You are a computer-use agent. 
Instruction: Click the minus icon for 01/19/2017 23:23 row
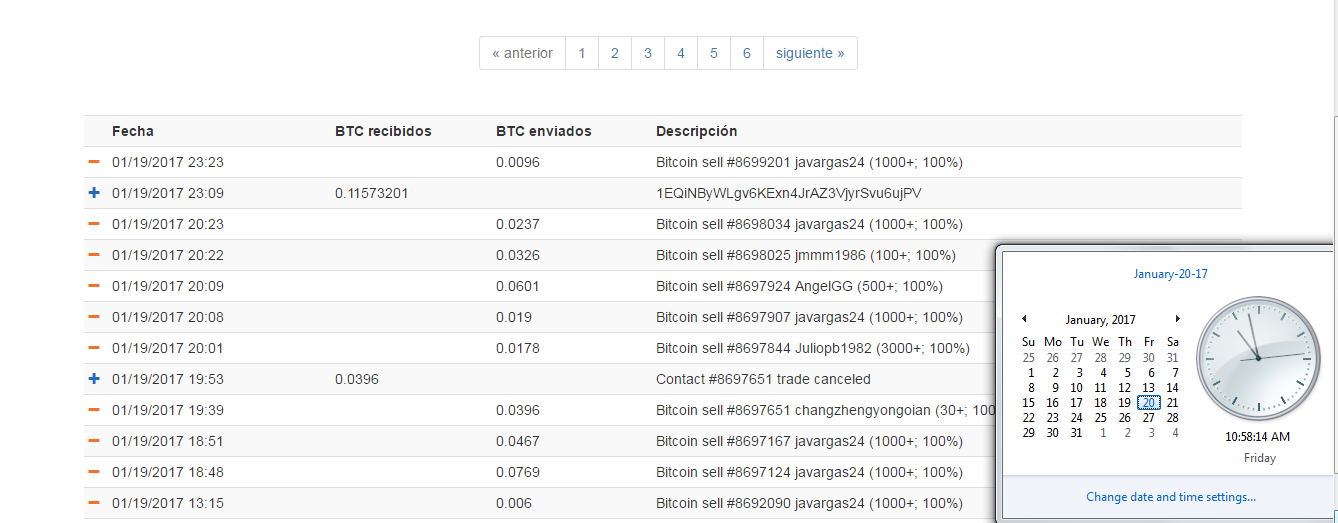(x=95, y=162)
